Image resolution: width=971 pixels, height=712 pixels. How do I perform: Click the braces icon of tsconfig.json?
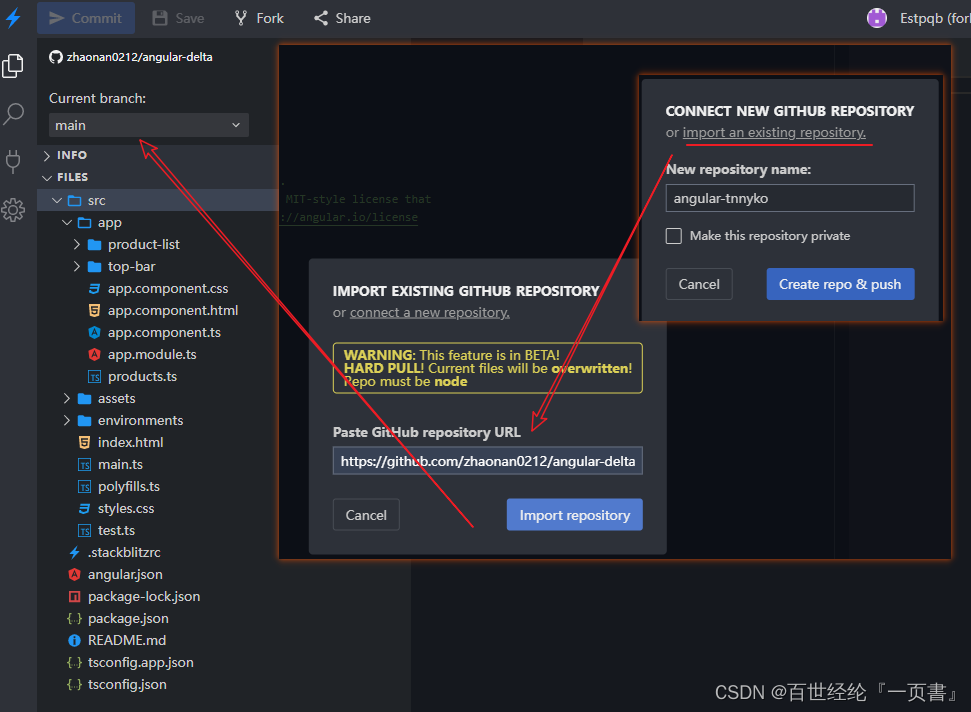pyautogui.click(x=74, y=685)
